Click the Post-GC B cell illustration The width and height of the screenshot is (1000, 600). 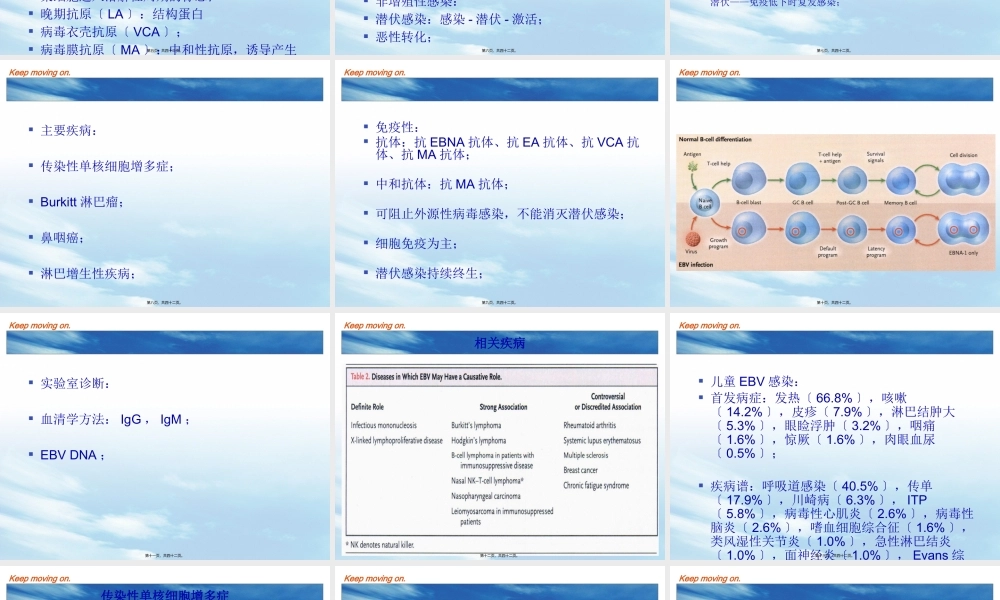click(x=853, y=181)
